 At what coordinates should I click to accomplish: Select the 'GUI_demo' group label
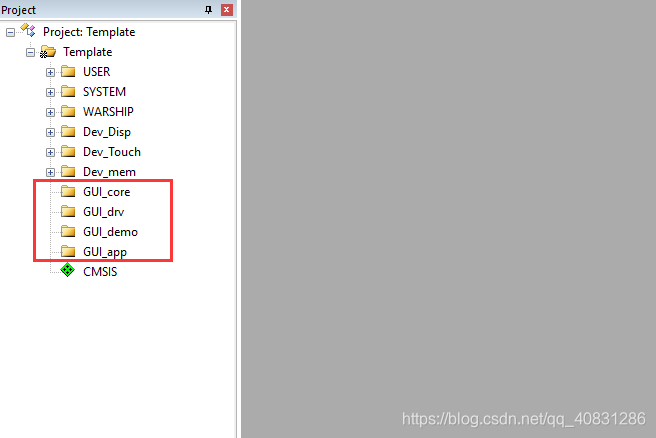coord(110,232)
